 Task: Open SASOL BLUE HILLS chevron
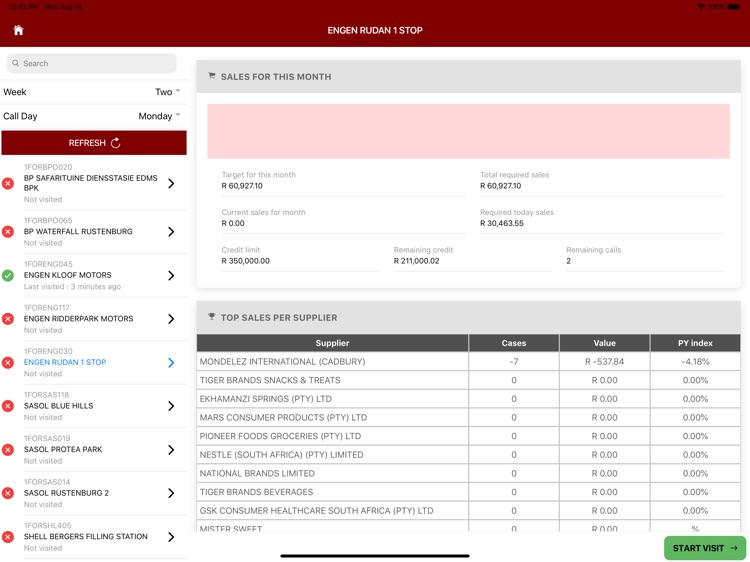click(171, 406)
